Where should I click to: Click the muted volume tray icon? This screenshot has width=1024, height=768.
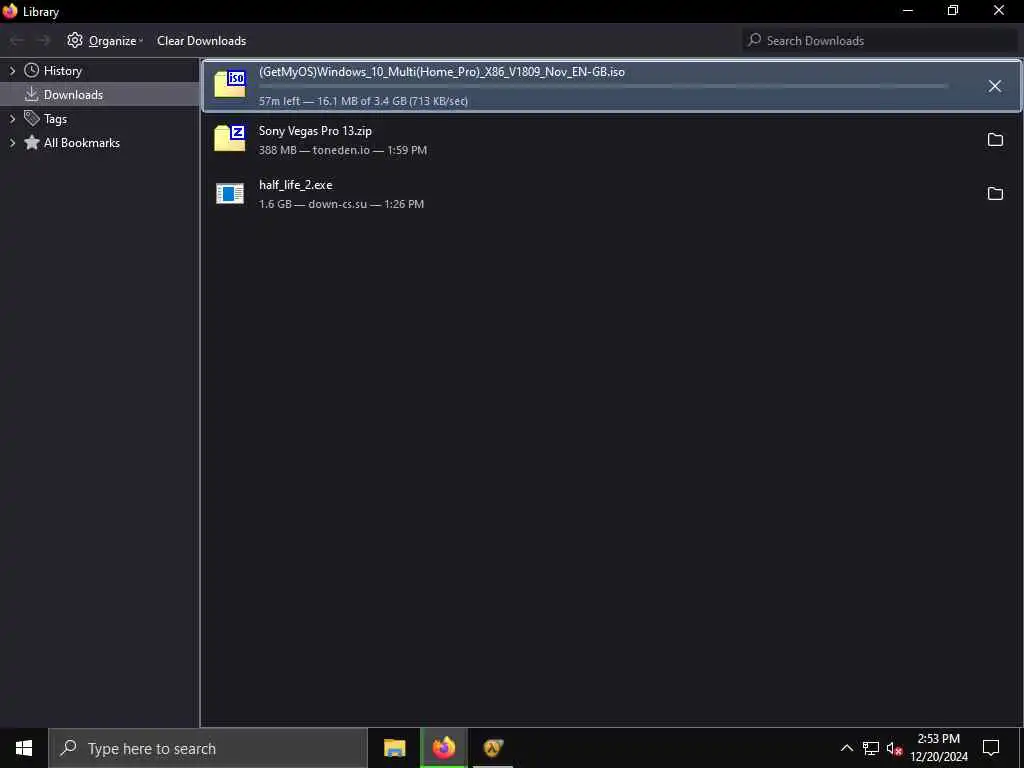coord(894,748)
